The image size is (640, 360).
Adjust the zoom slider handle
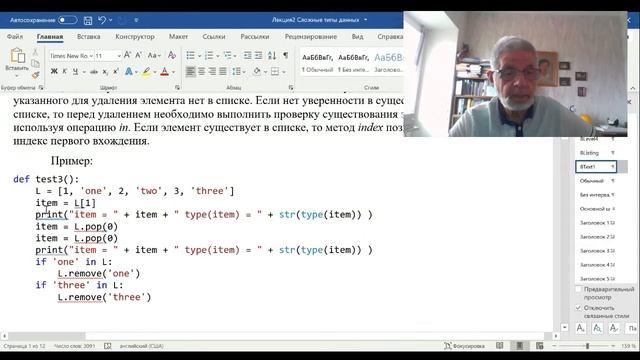point(587,346)
